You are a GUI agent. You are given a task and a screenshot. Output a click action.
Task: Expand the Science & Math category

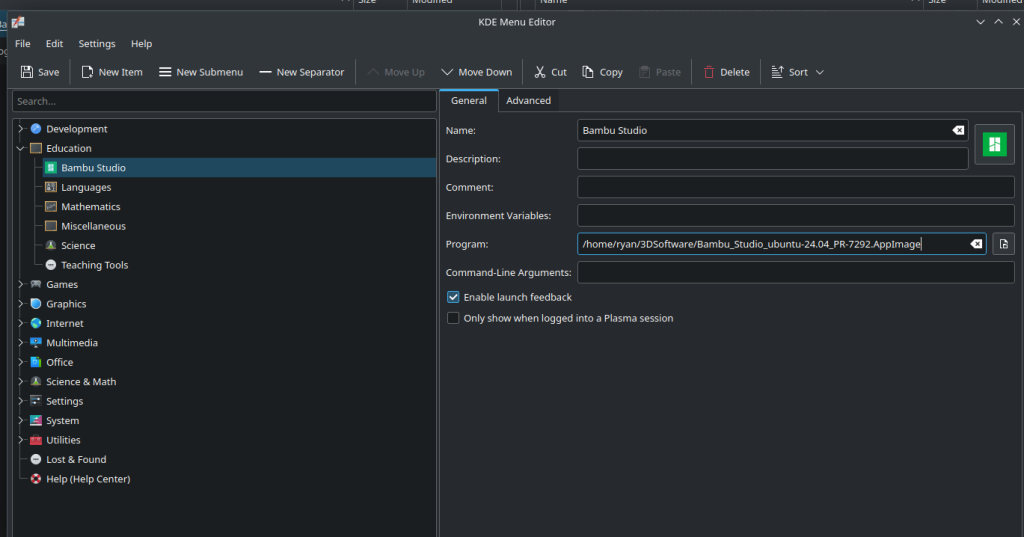click(x=21, y=382)
